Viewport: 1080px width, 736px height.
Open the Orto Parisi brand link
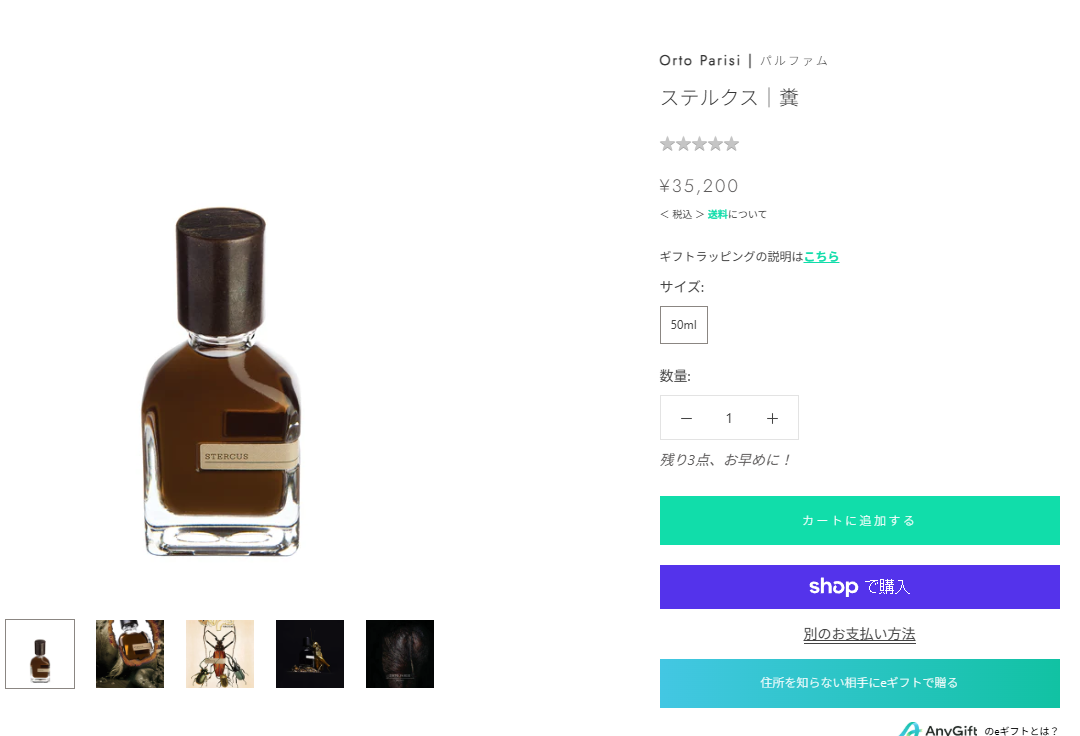[700, 60]
